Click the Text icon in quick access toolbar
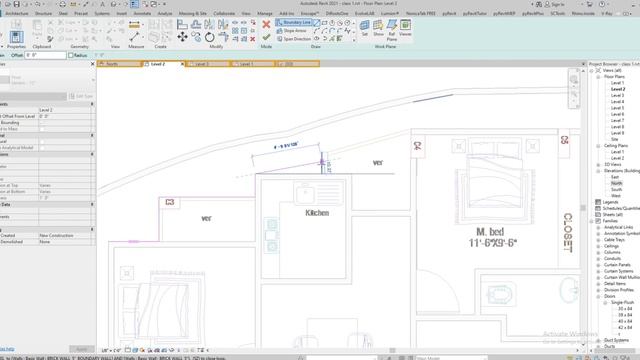Image resolution: width=640 pixels, height=360 pixels. pos(102,4)
